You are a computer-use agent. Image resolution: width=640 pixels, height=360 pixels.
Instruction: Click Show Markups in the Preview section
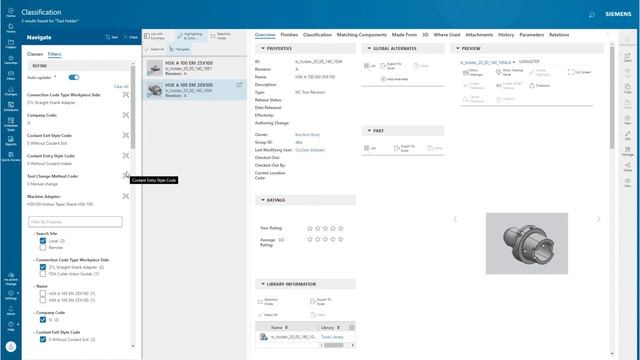(473, 72)
